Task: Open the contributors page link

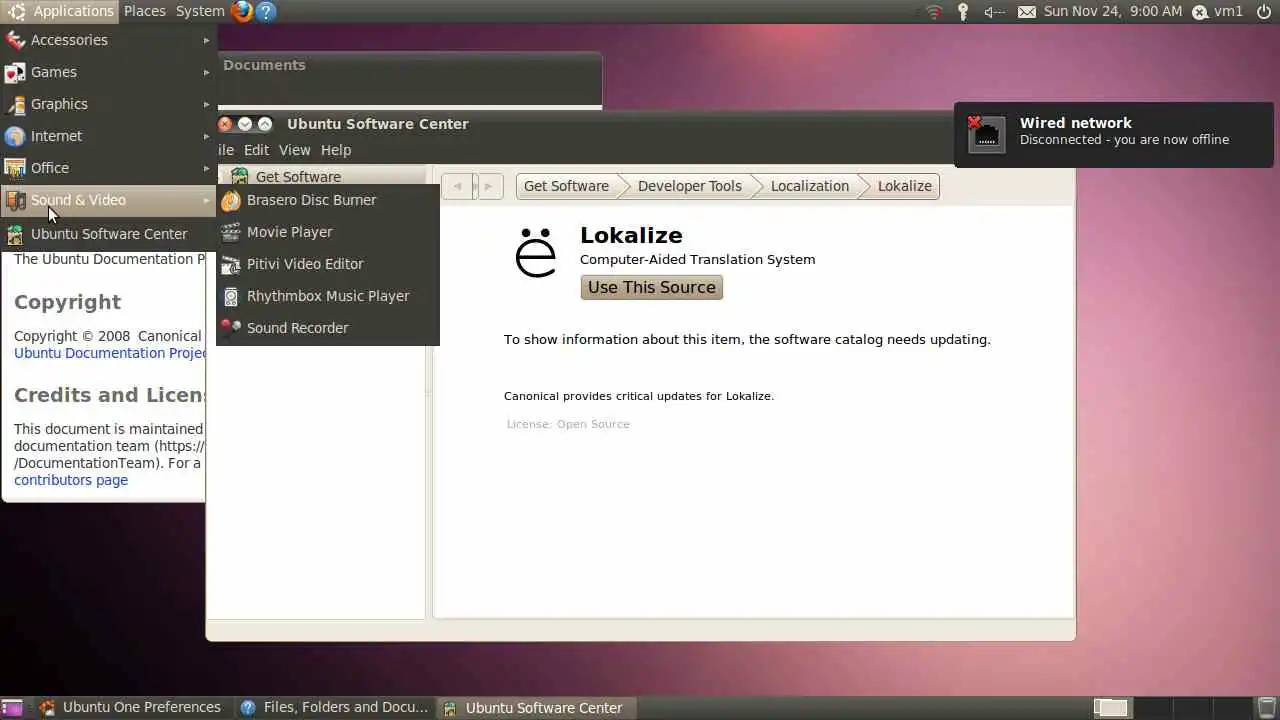Action: pyautogui.click(x=71, y=480)
